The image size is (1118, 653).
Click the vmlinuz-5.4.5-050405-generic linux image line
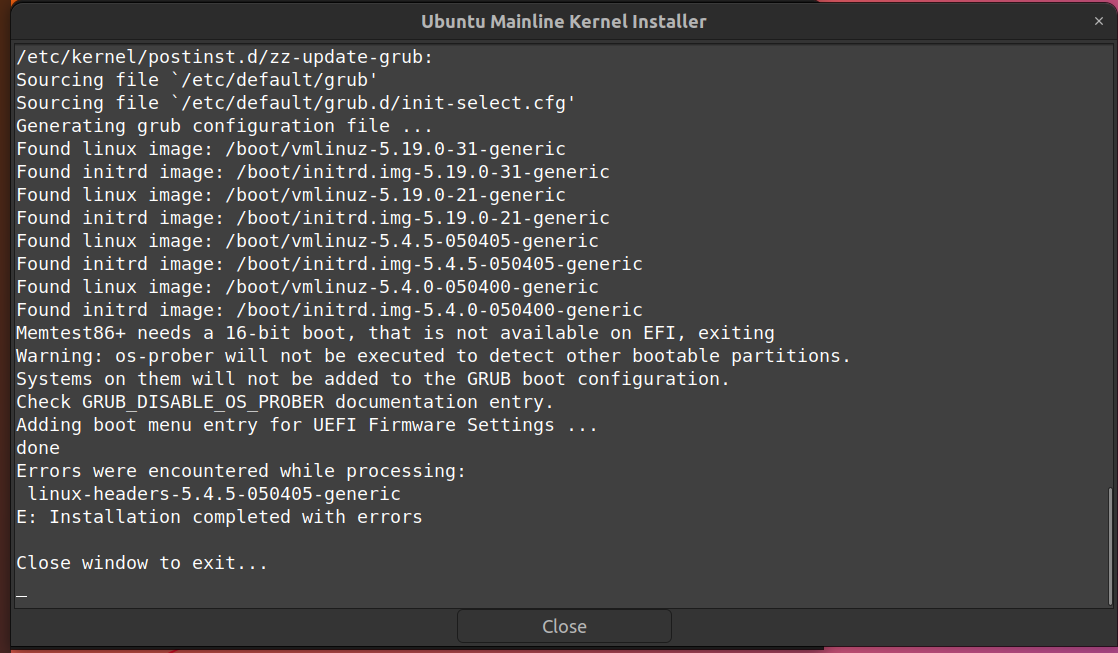pyautogui.click(x=307, y=241)
